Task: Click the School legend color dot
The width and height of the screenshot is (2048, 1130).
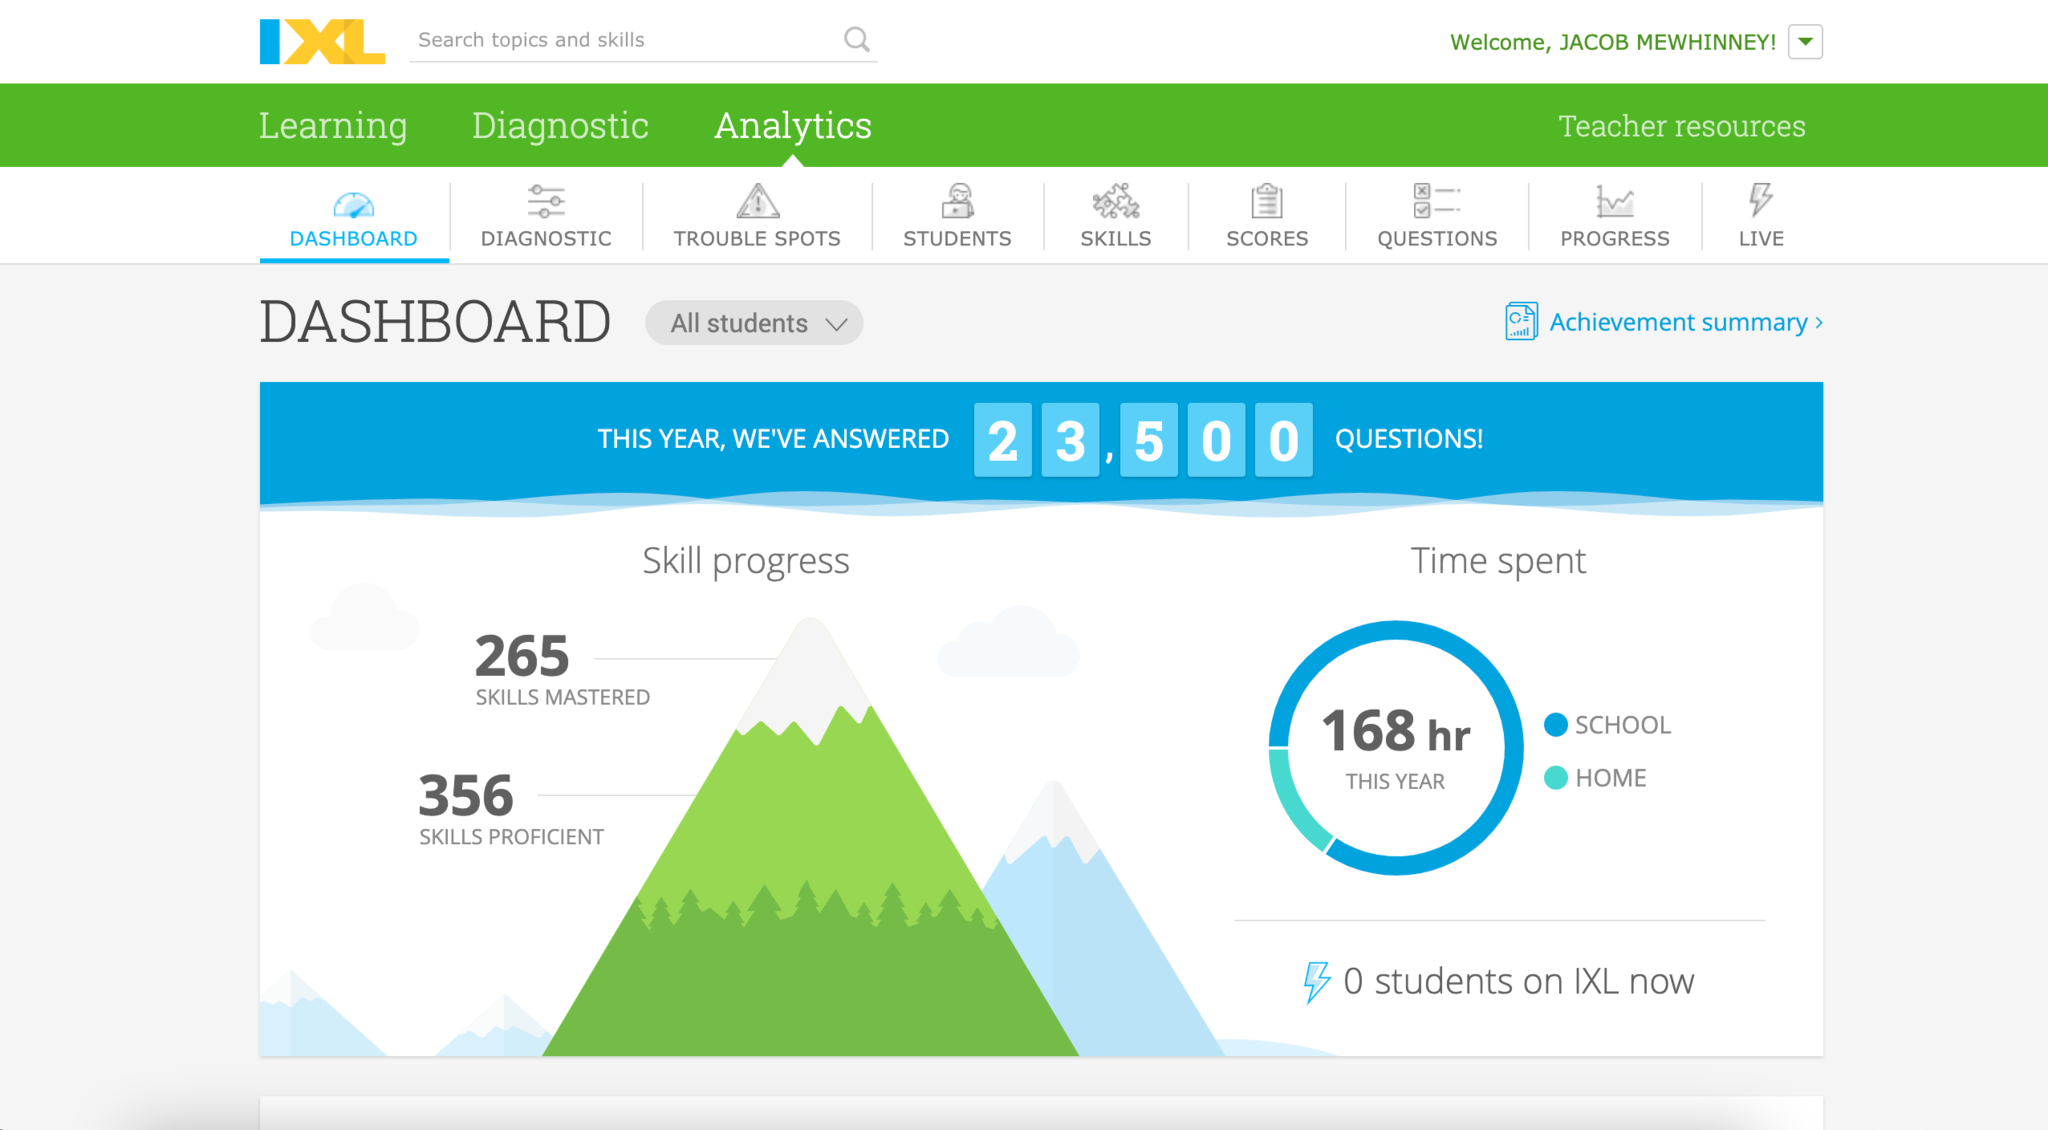Action: (x=1555, y=725)
